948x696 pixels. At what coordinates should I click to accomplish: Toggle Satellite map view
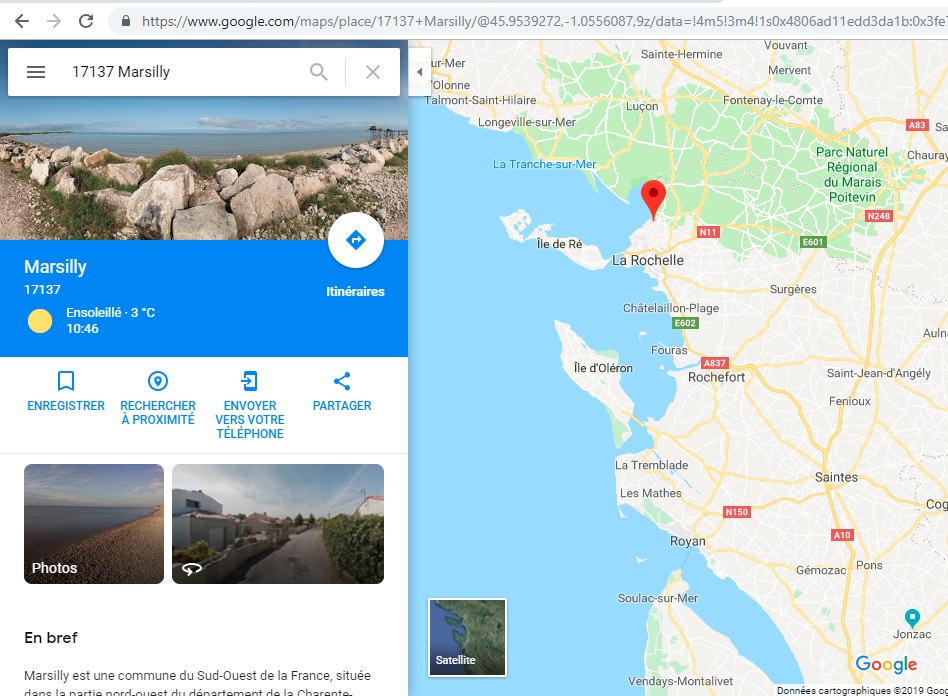pyautogui.click(x=467, y=637)
